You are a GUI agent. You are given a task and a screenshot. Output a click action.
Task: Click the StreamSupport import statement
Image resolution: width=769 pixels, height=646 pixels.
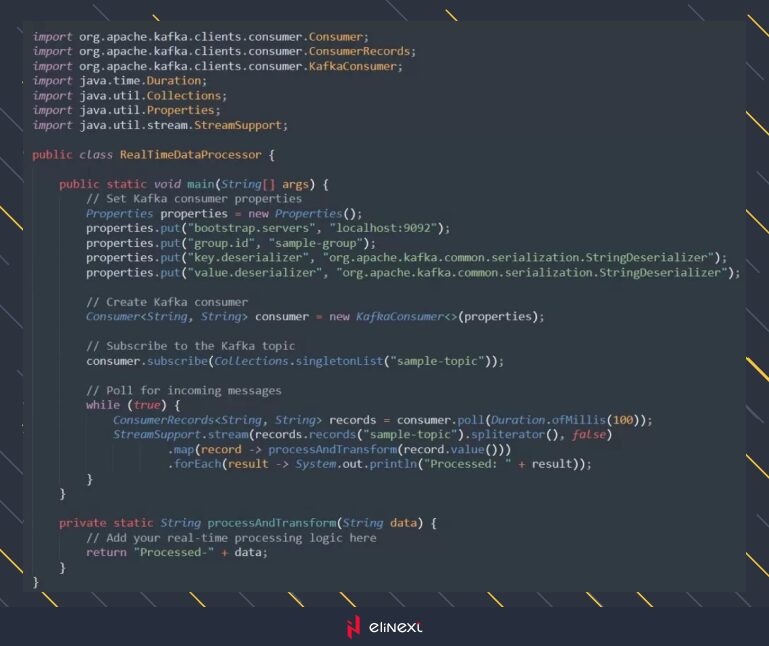[160, 125]
